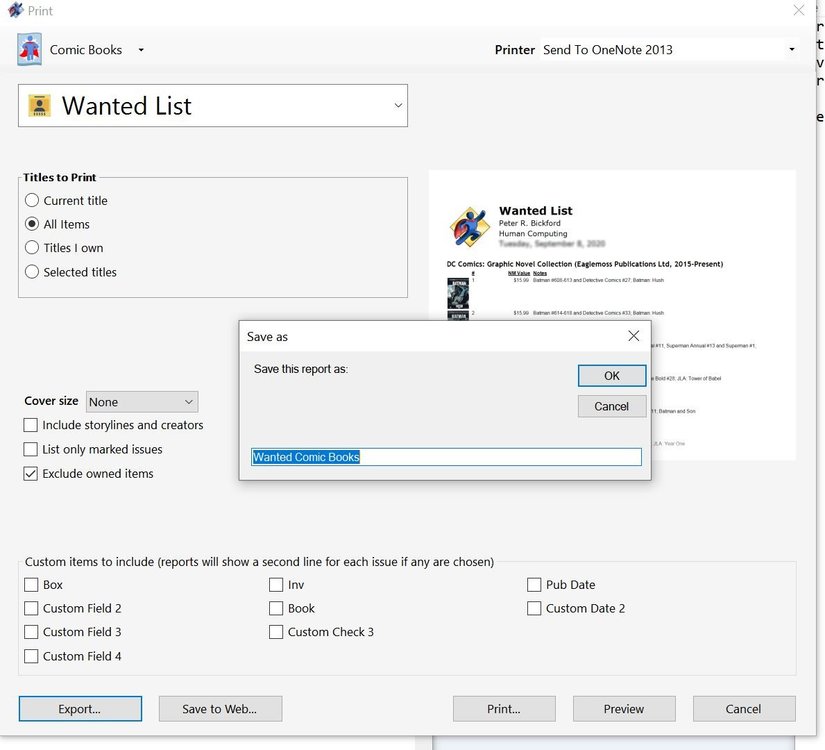Click the Wanted List report icon
This screenshot has width=825, height=750.
pos(39,106)
